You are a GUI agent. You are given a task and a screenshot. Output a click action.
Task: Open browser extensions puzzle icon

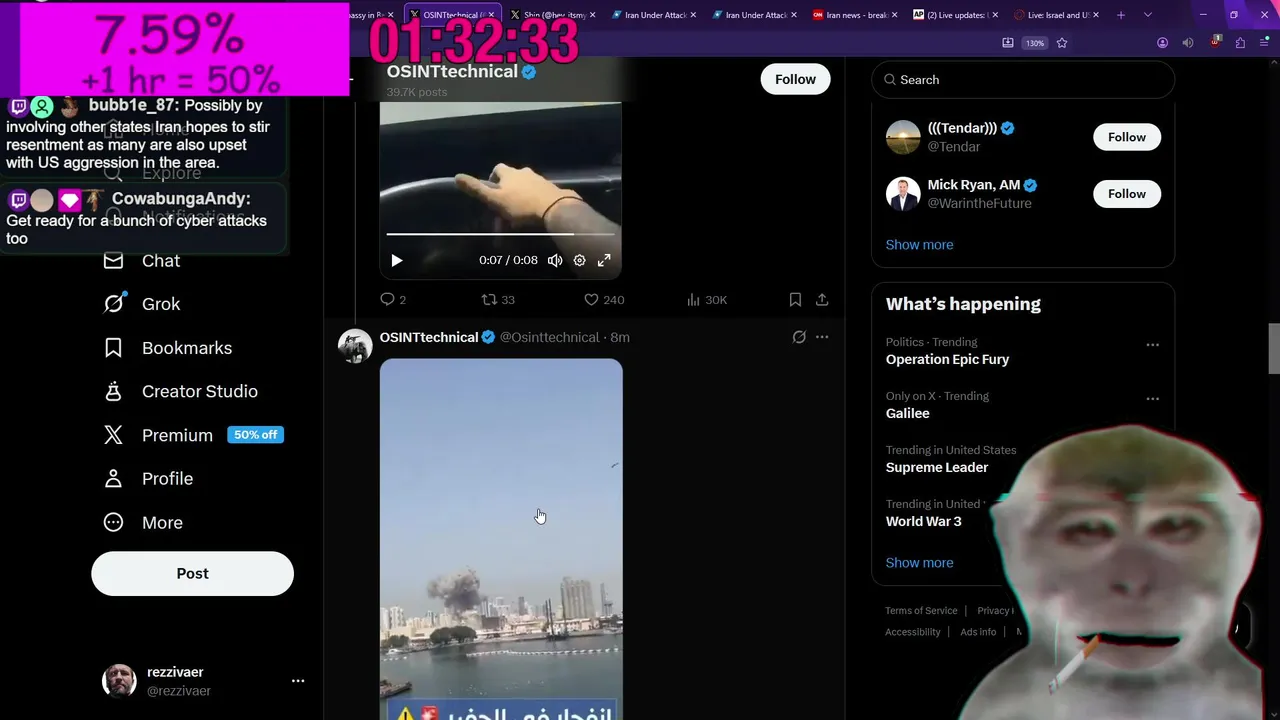click(1240, 43)
